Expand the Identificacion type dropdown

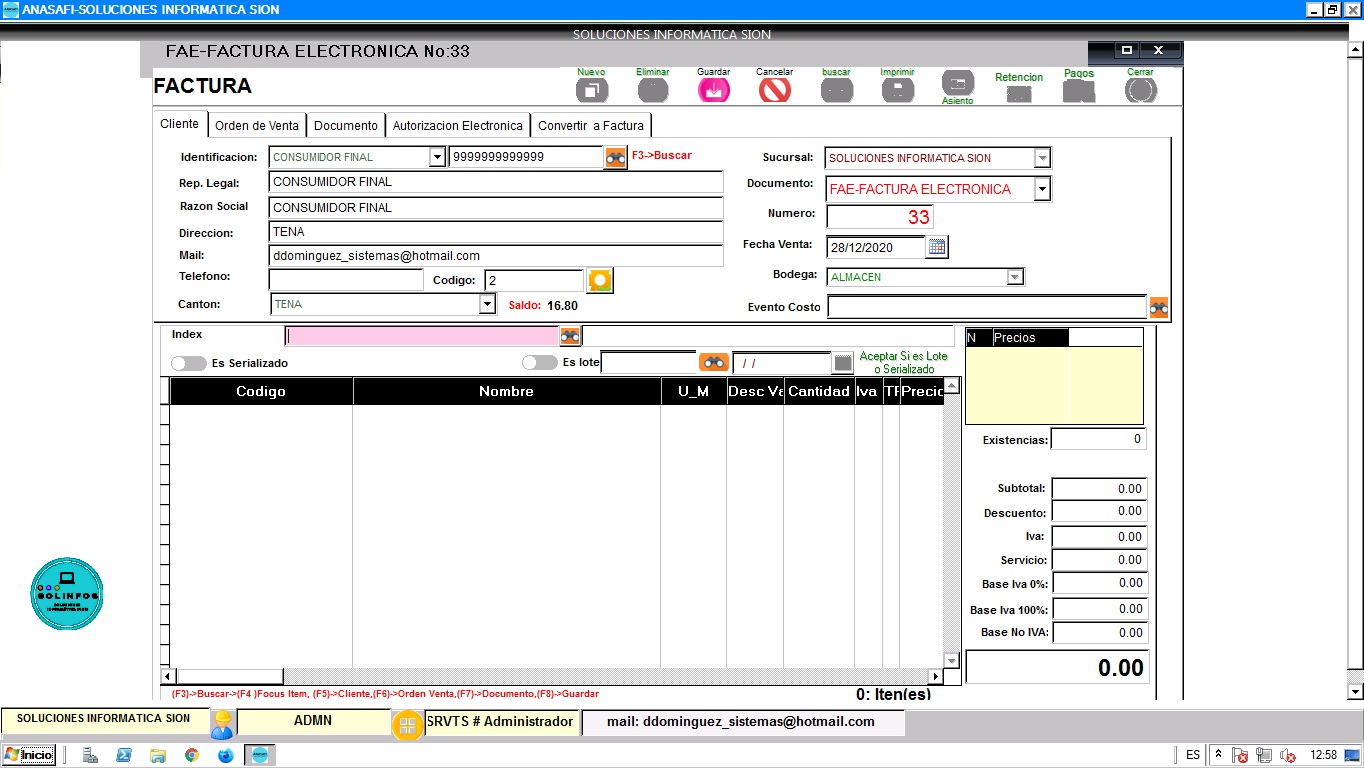coord(436,157)
